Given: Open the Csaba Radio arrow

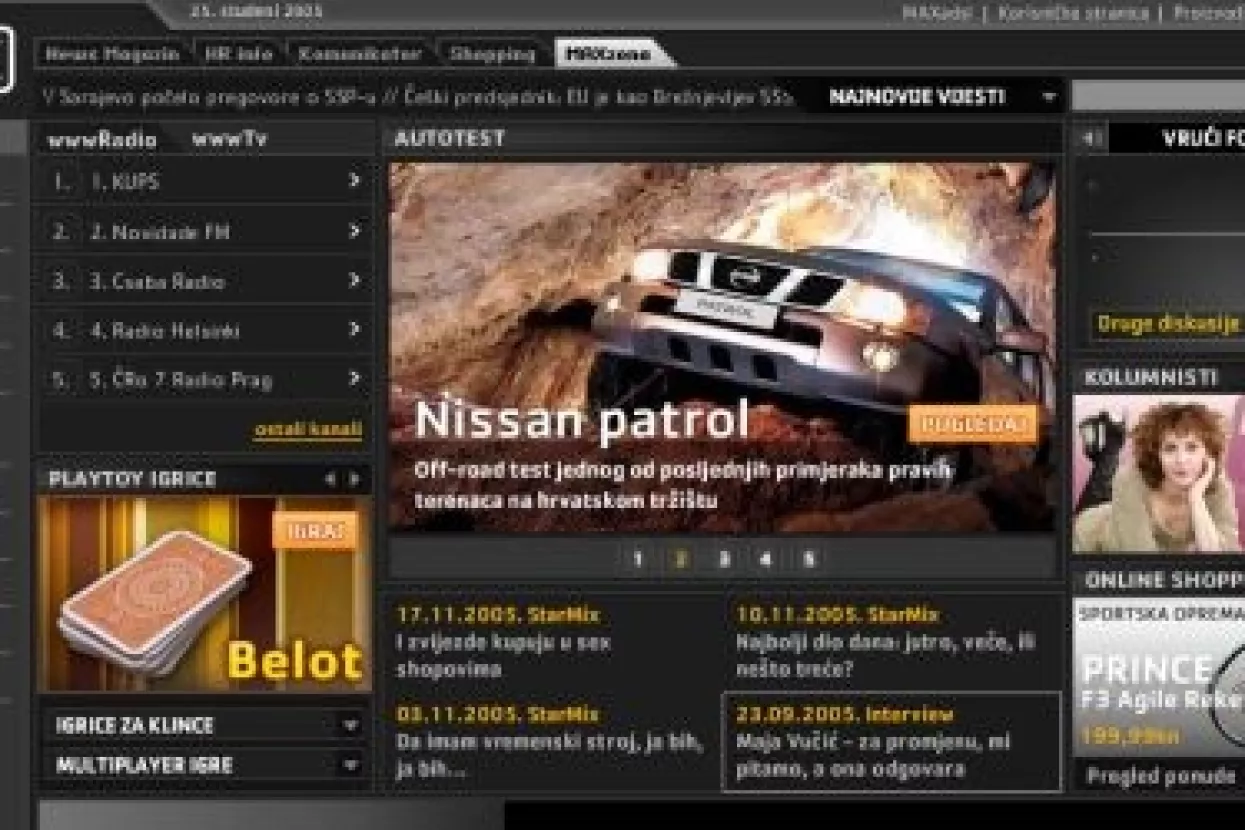Looking at the screenshot, I should click(354, 280).
